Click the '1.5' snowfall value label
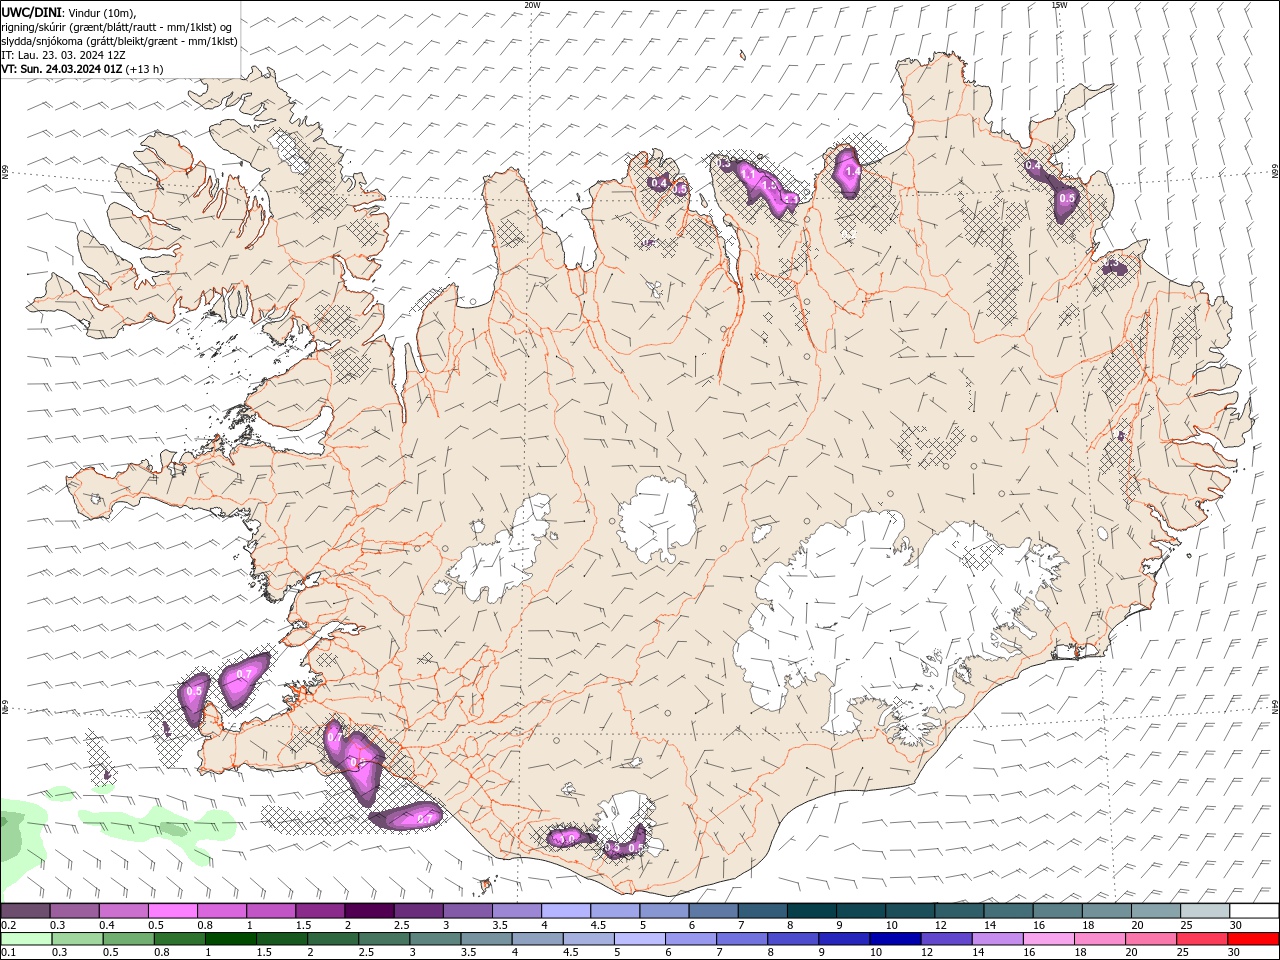 (x=770, y=185)
